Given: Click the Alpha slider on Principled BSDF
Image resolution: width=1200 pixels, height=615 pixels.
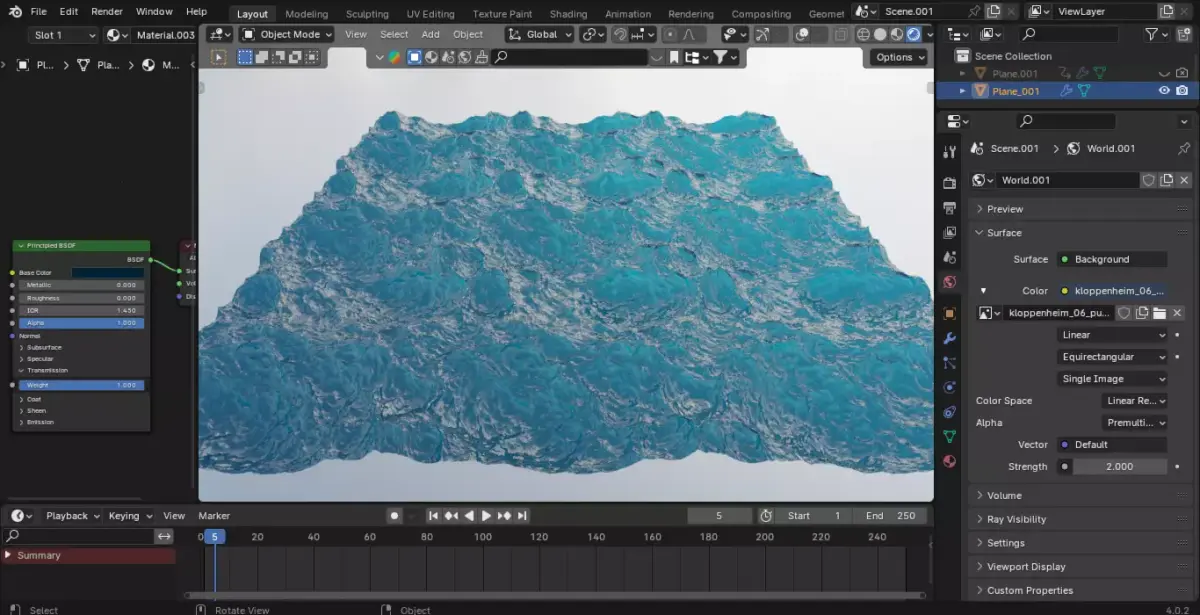Looking at the screenshot, I should coord(82,323).
